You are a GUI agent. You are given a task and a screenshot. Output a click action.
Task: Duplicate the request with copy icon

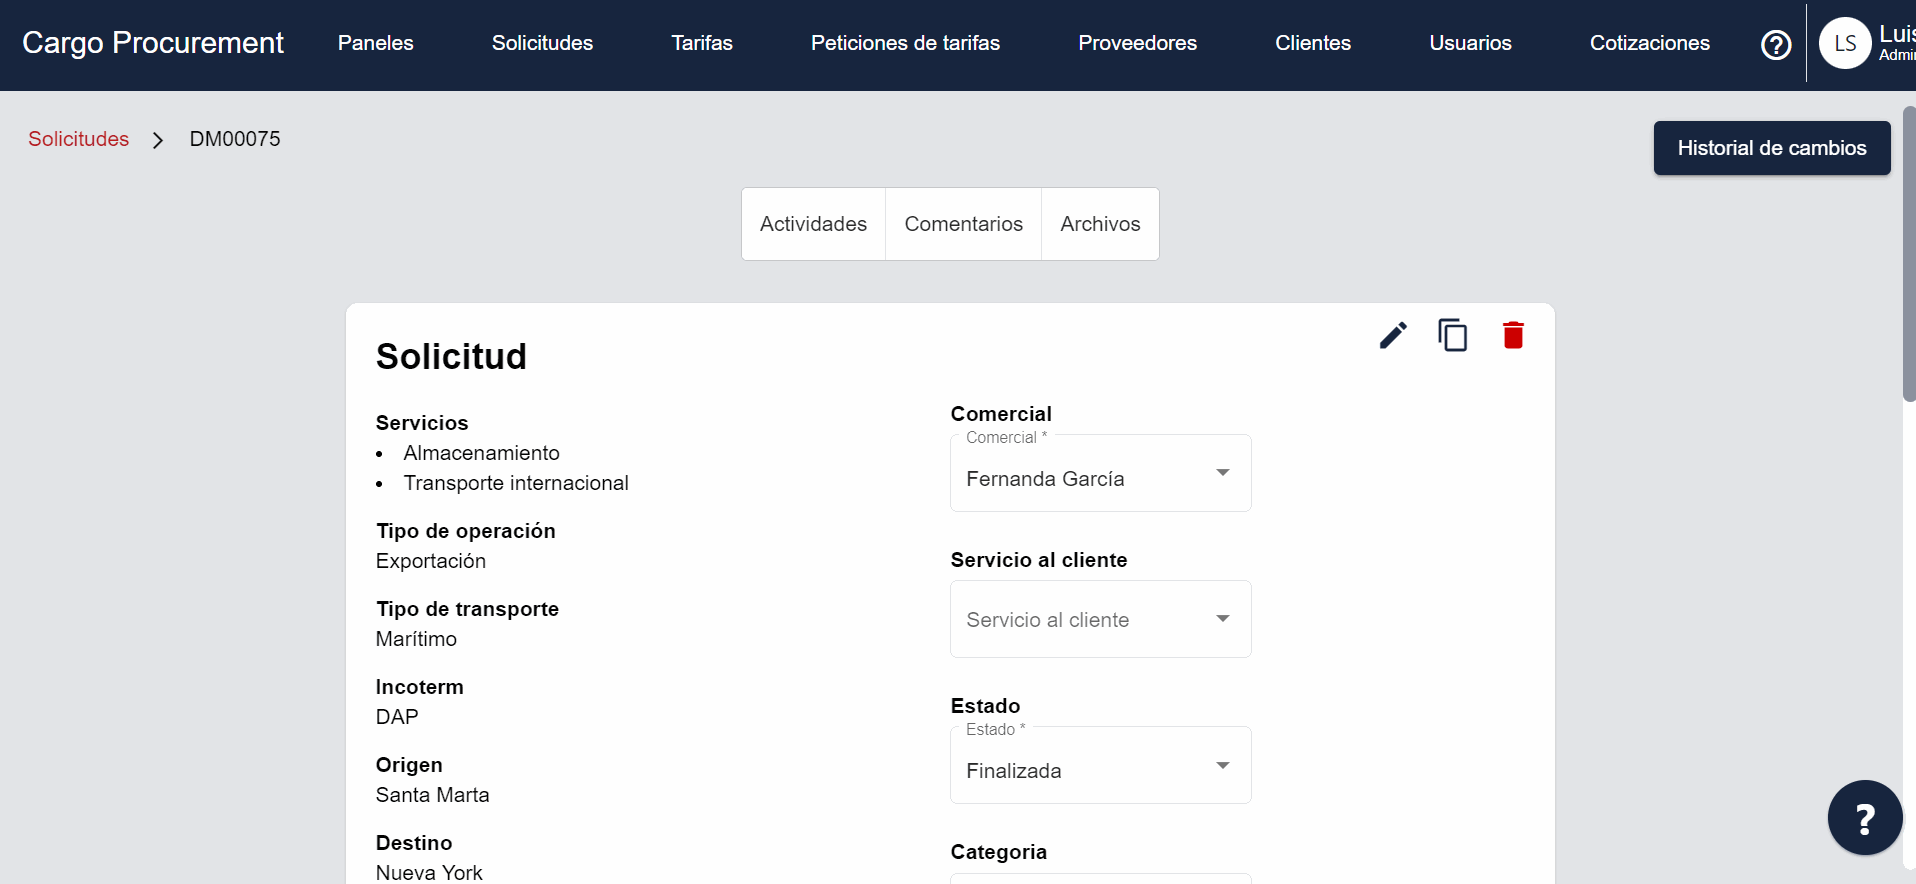click(1452, 335)
